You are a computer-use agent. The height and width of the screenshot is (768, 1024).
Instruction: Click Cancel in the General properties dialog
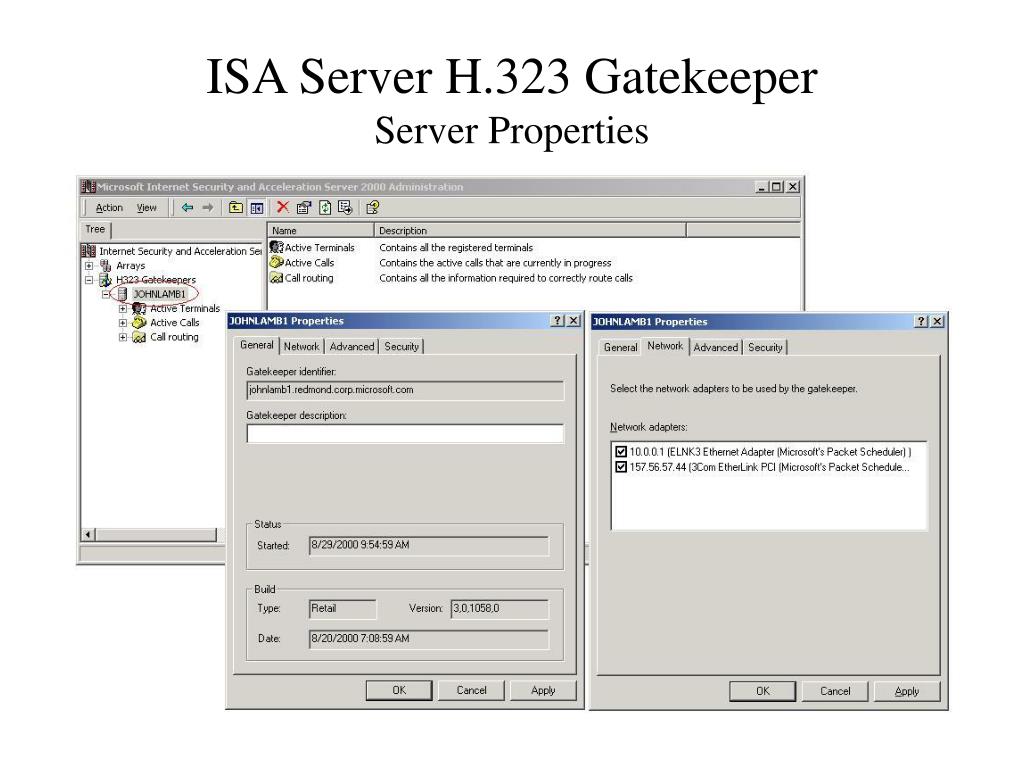coord(472,690)
